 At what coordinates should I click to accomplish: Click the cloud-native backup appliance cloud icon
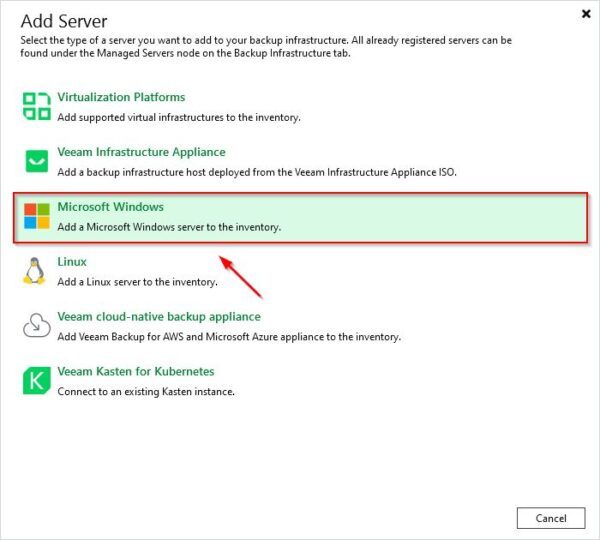click(36, 326)
